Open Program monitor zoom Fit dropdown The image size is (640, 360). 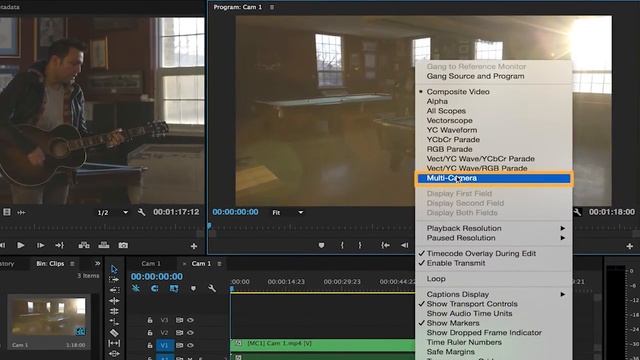point(288,212)
